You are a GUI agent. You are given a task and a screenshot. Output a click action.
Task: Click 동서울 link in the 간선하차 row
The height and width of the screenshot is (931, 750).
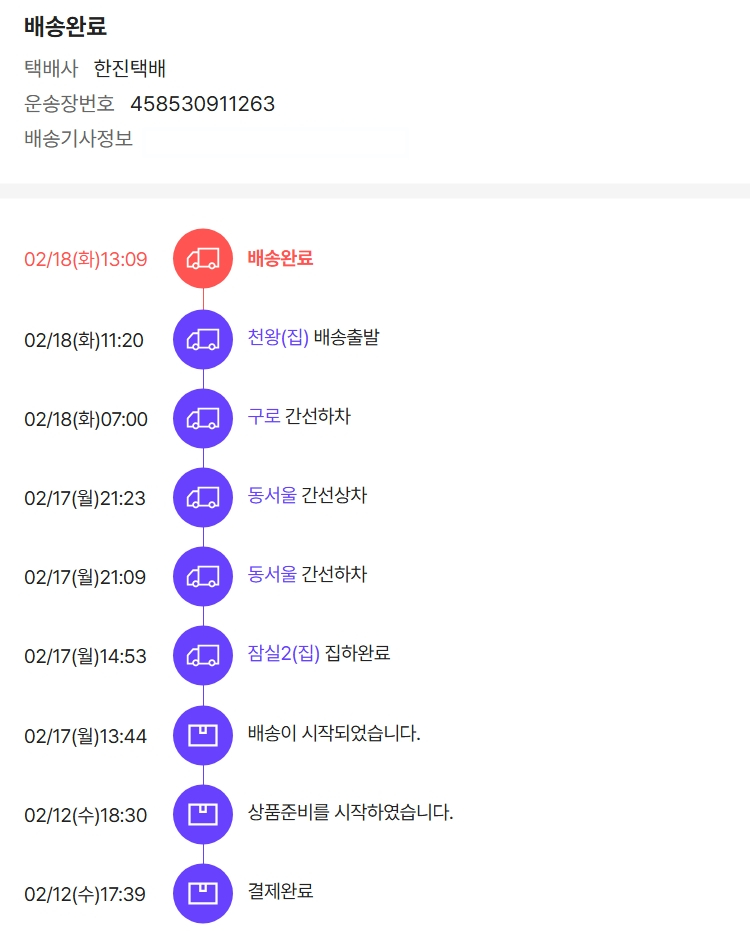pos(272,575)
